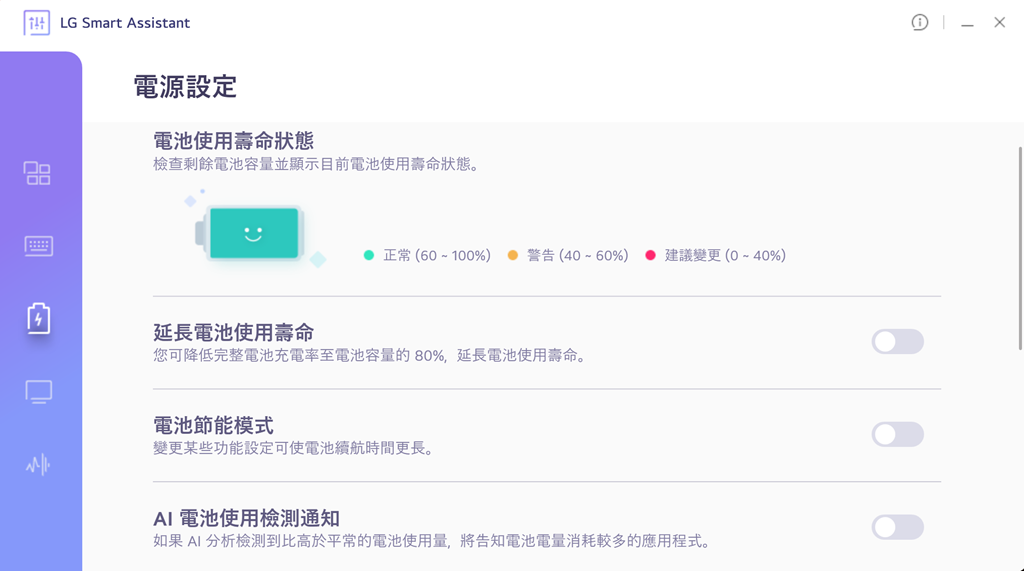The height and width of the screenshot is (571, 1024).
Task: Minimize the LG Smart Assistant window
Action: [x=967, y=23]
